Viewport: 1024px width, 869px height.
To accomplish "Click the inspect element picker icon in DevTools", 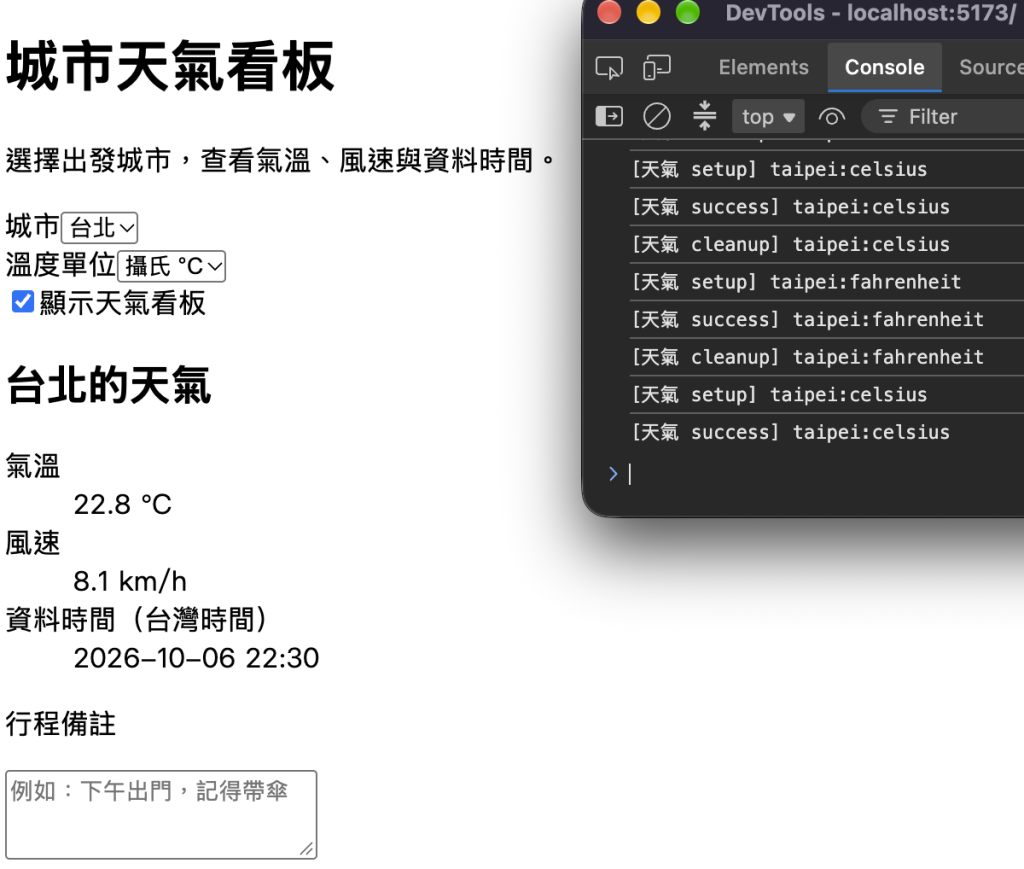I will pos(609,67).
